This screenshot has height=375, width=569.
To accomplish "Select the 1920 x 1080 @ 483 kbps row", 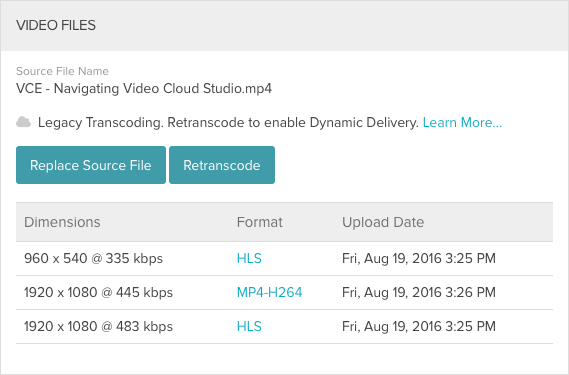I will [284, 326].
